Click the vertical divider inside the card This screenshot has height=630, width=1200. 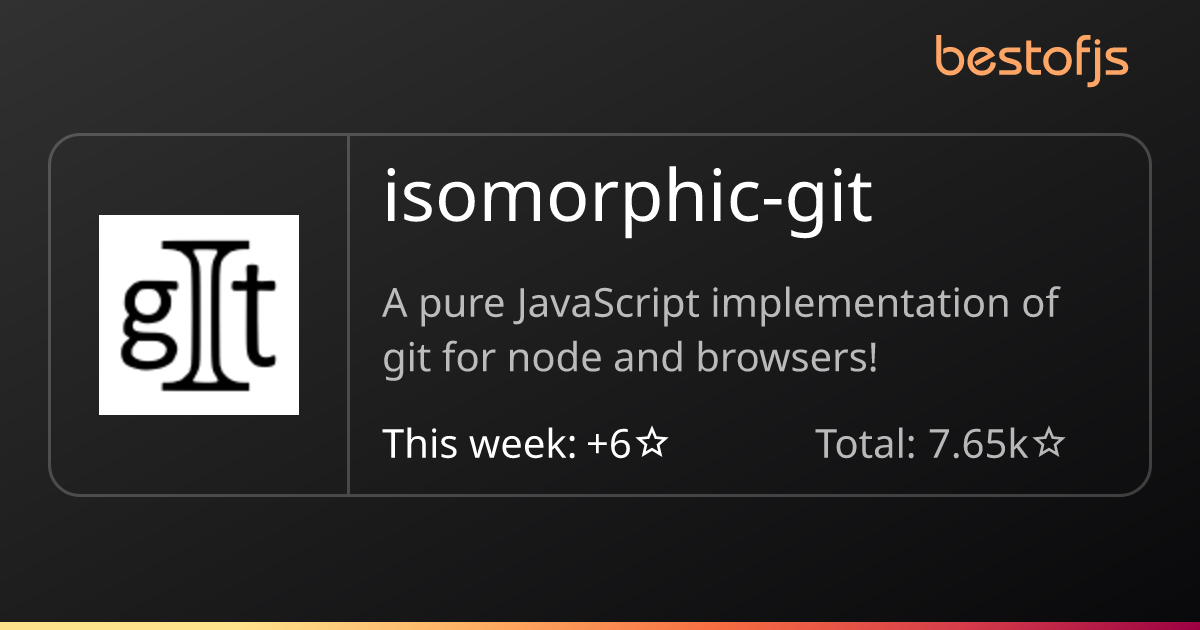348,315
